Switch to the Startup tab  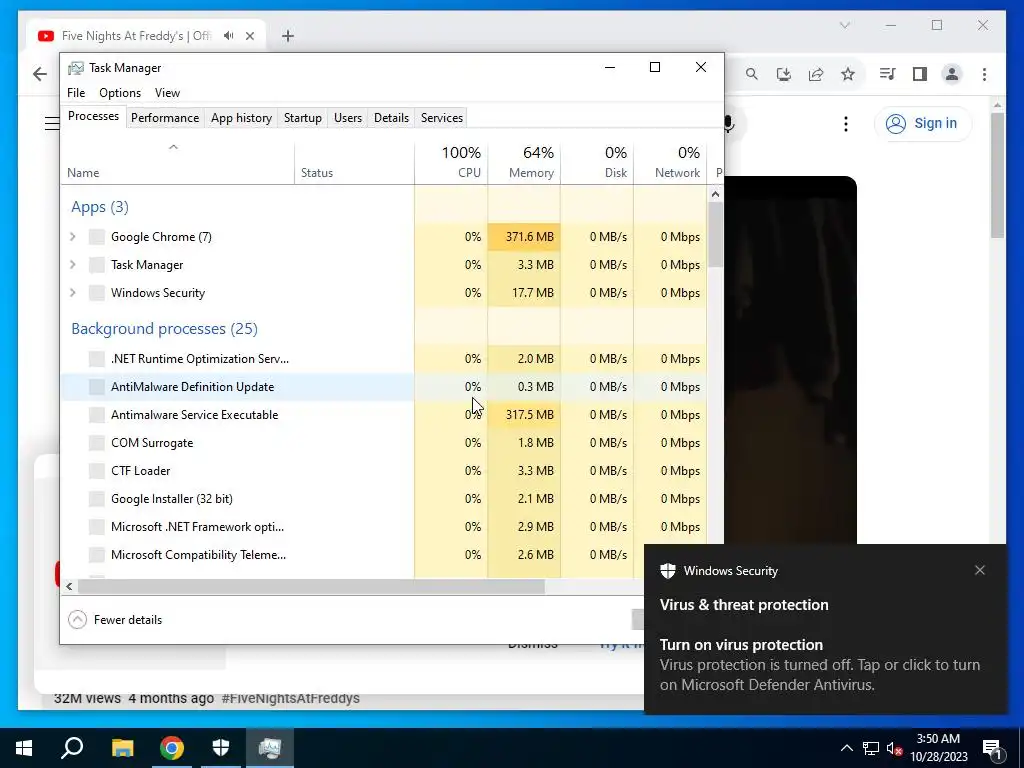(x=302, y=118)
